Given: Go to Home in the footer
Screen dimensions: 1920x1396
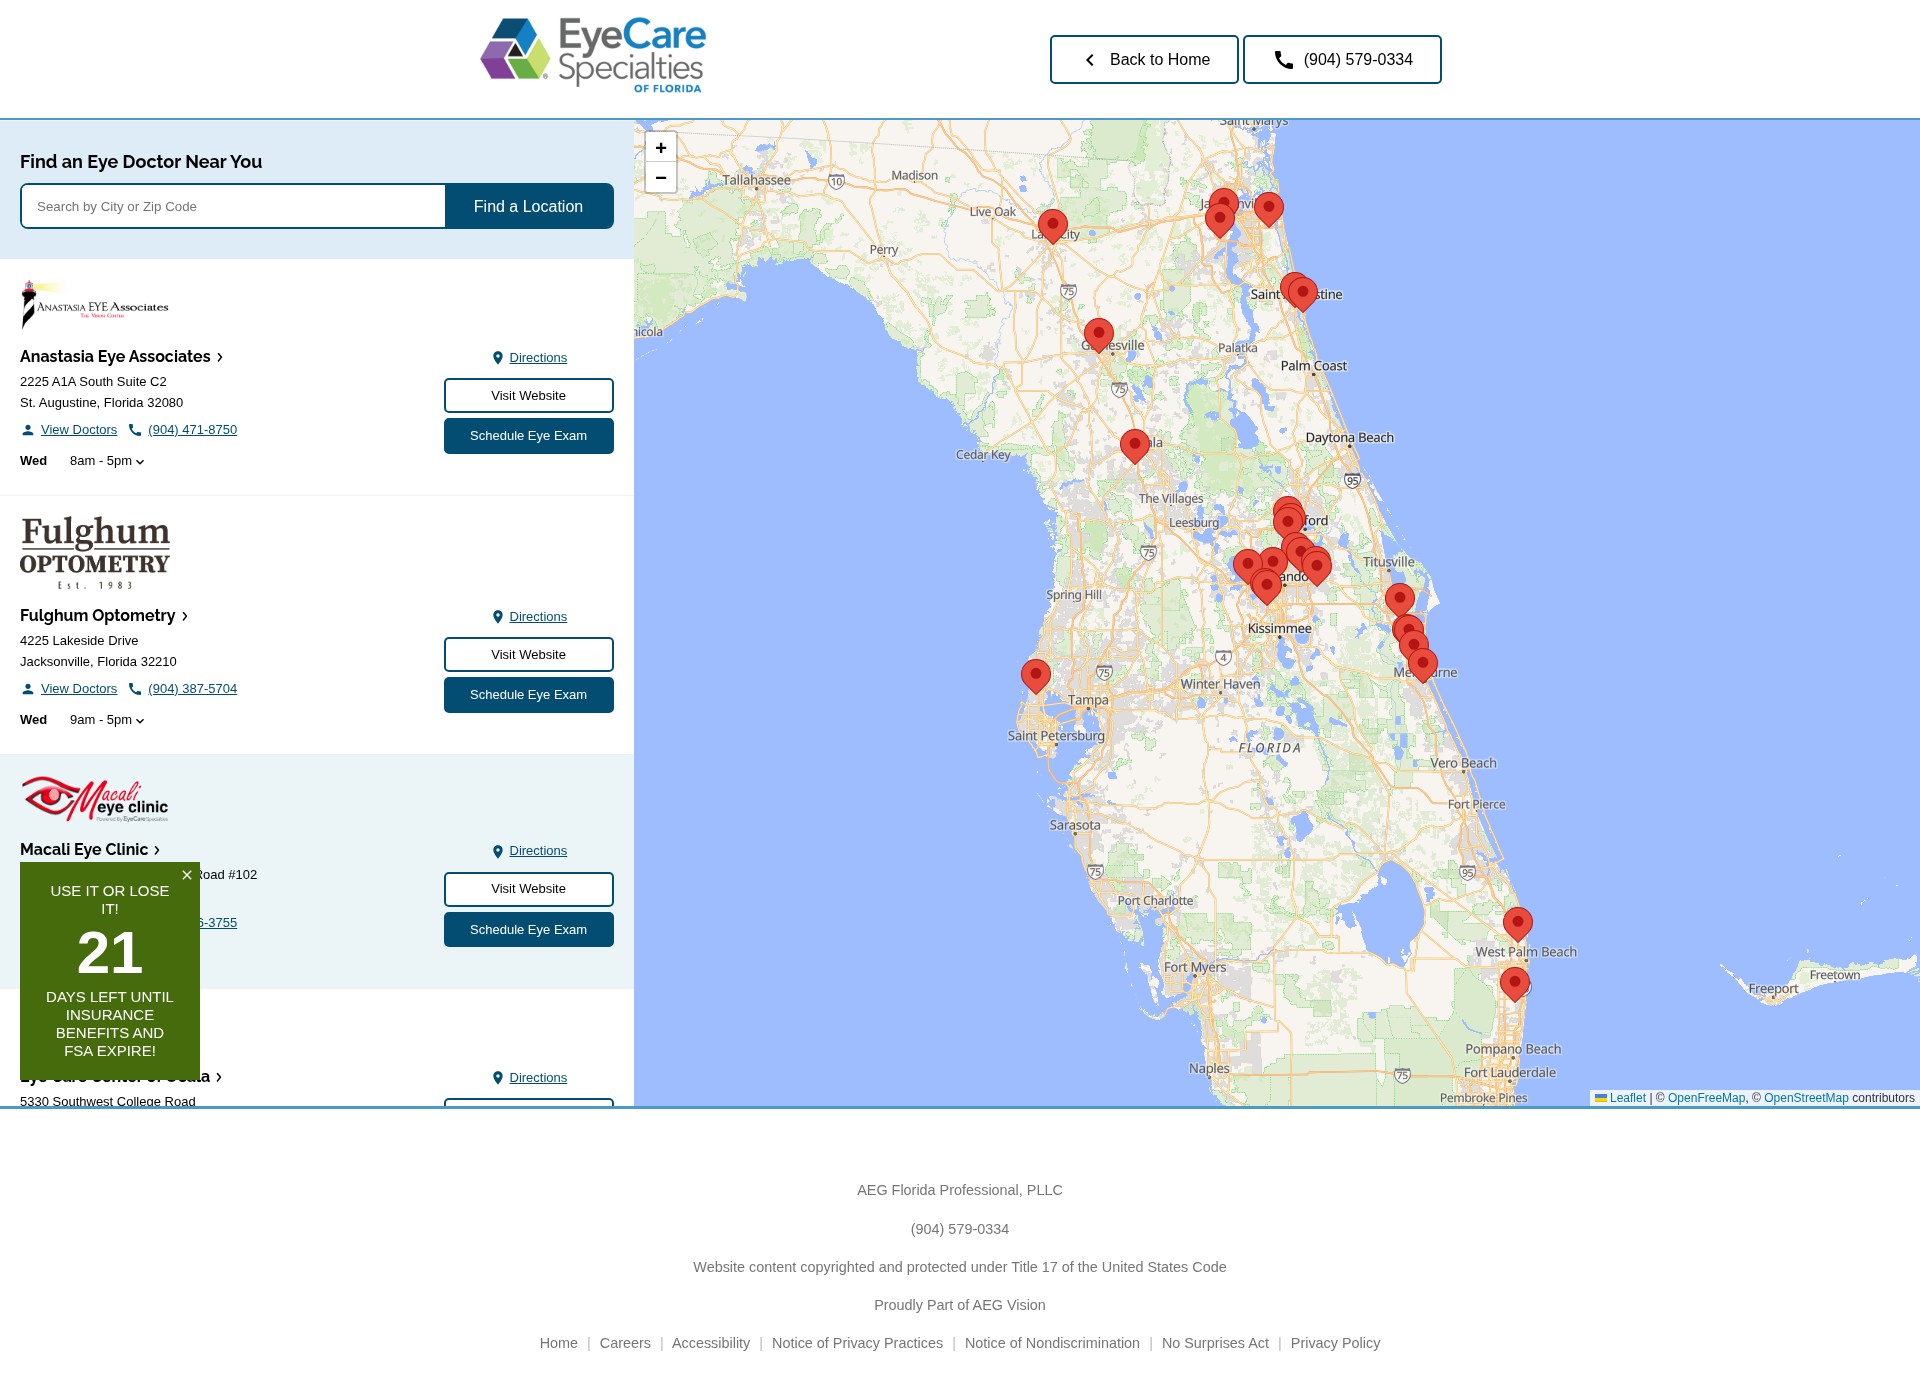Looking at the screenshot, I should tap(559, 1343).
